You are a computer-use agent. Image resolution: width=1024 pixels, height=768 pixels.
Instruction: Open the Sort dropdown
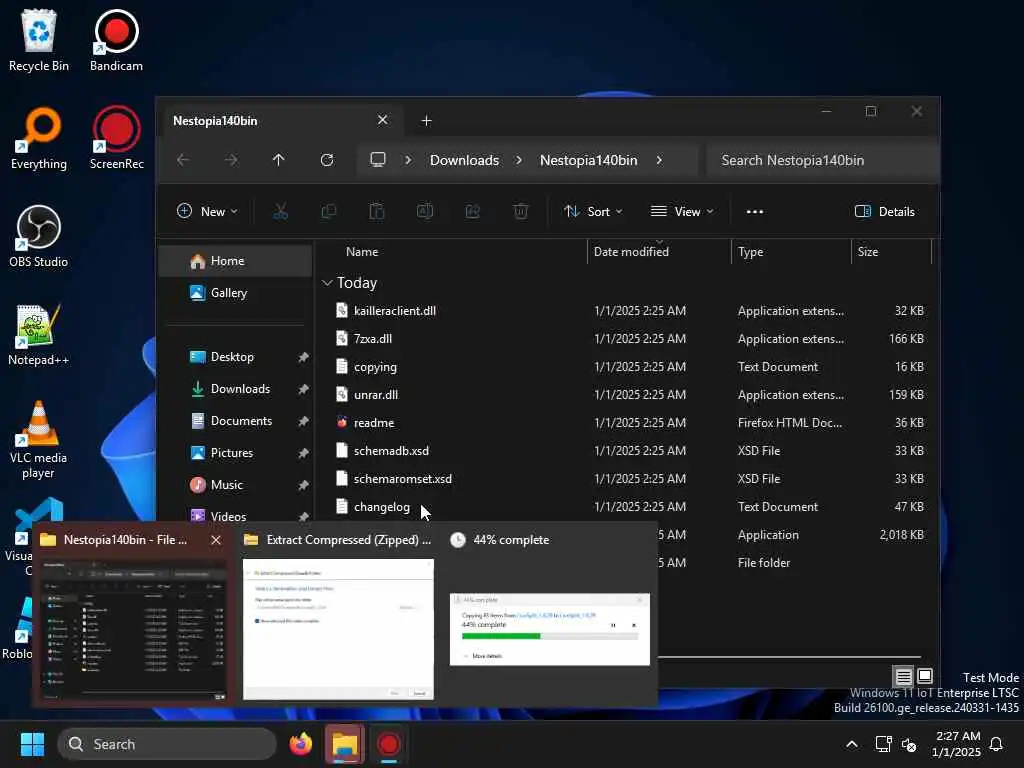coord(594,212)
